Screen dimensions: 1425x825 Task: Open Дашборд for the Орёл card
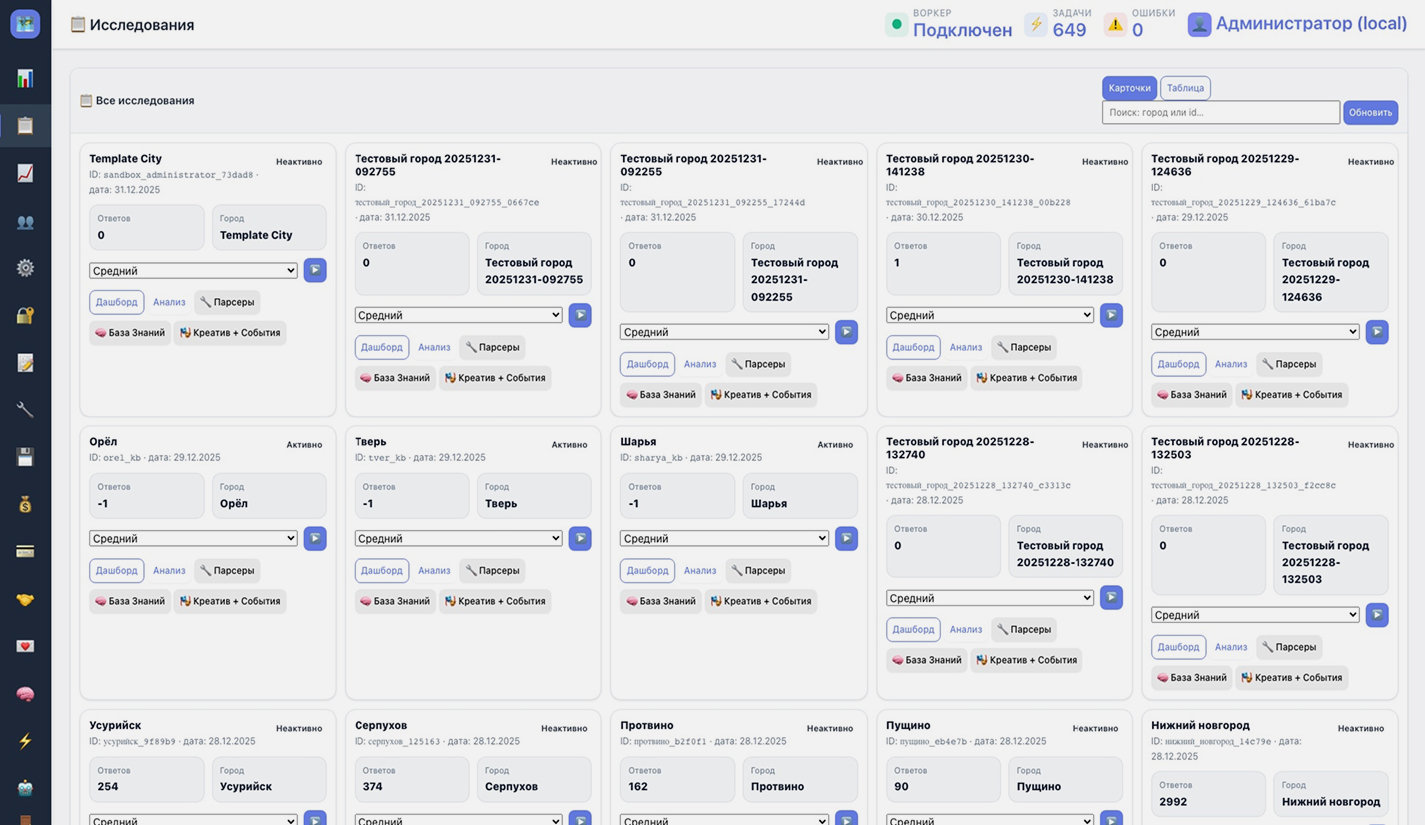coord(116,570)
